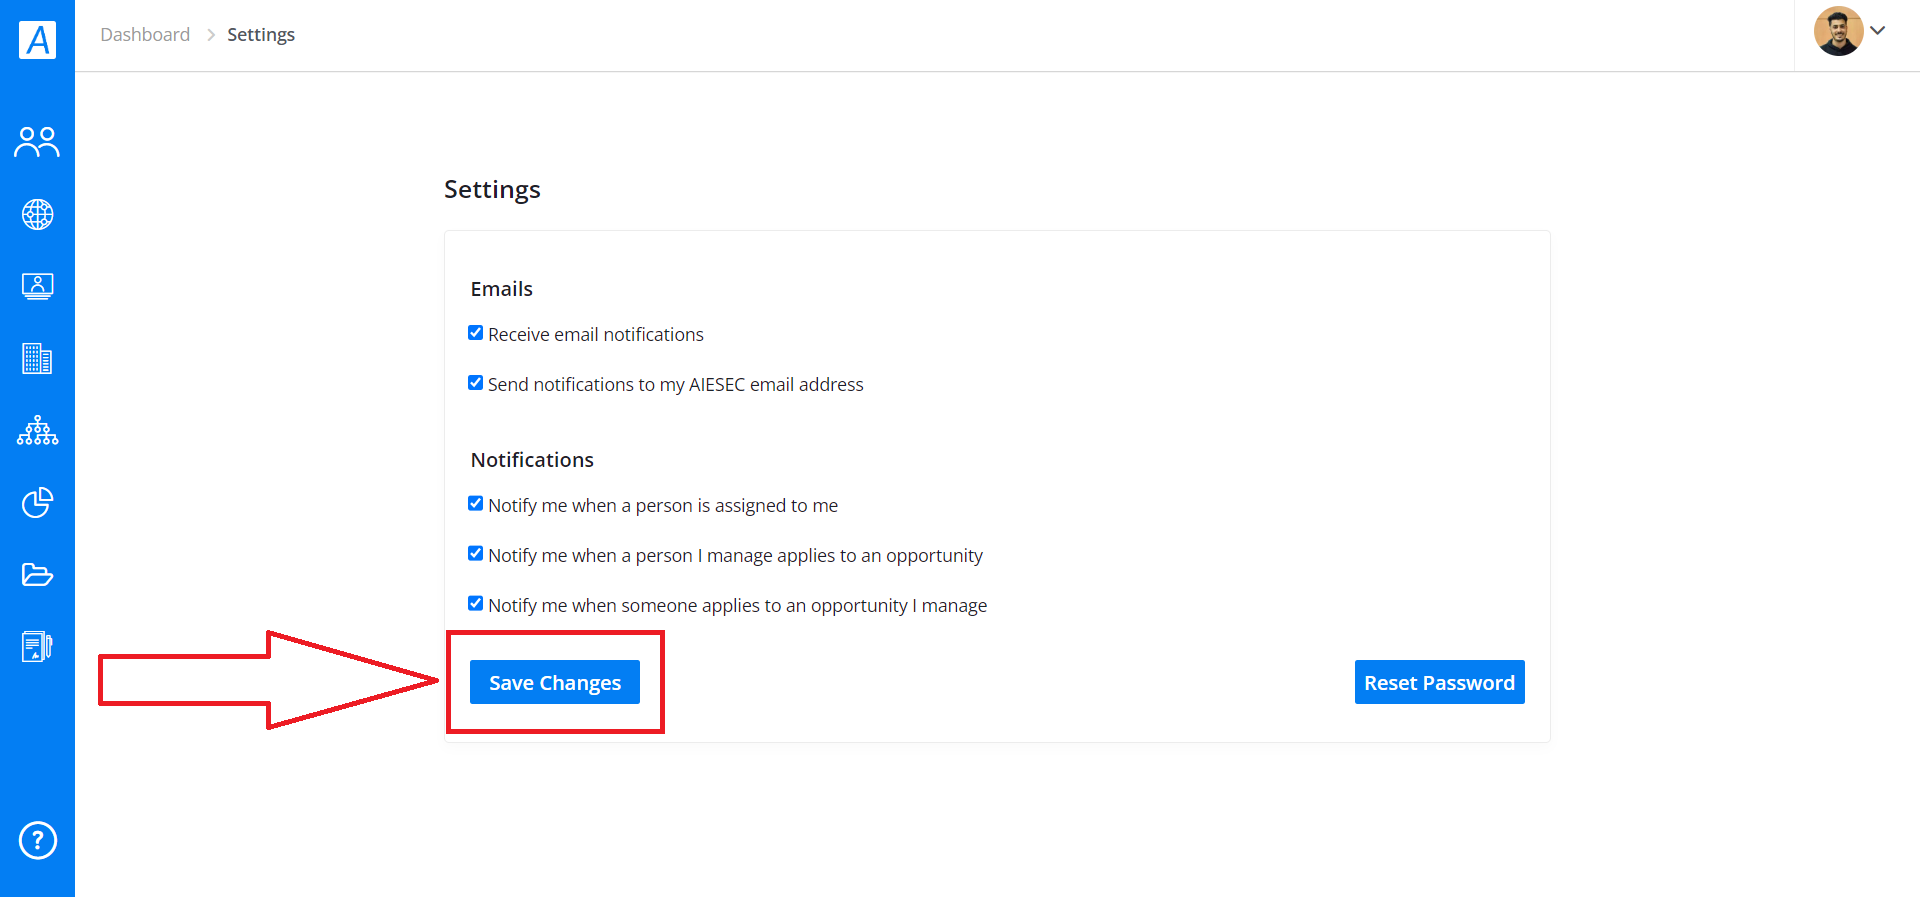Image resolution: width=1920 pixels, height=897 pixels.
Task: Open the pie chart analytics icon
Action: [x=37, y=502]
